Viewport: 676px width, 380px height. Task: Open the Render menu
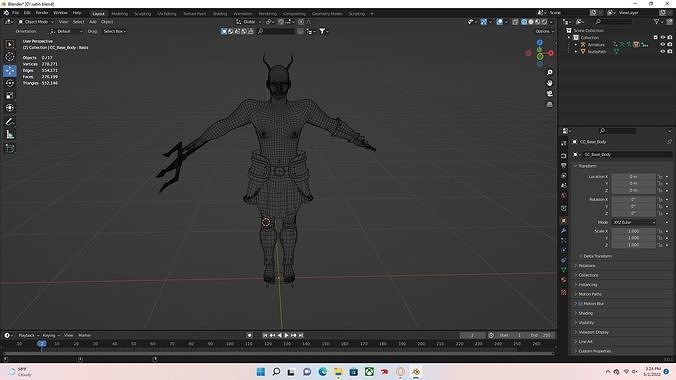pyautogui.click(x=42, y=13)
